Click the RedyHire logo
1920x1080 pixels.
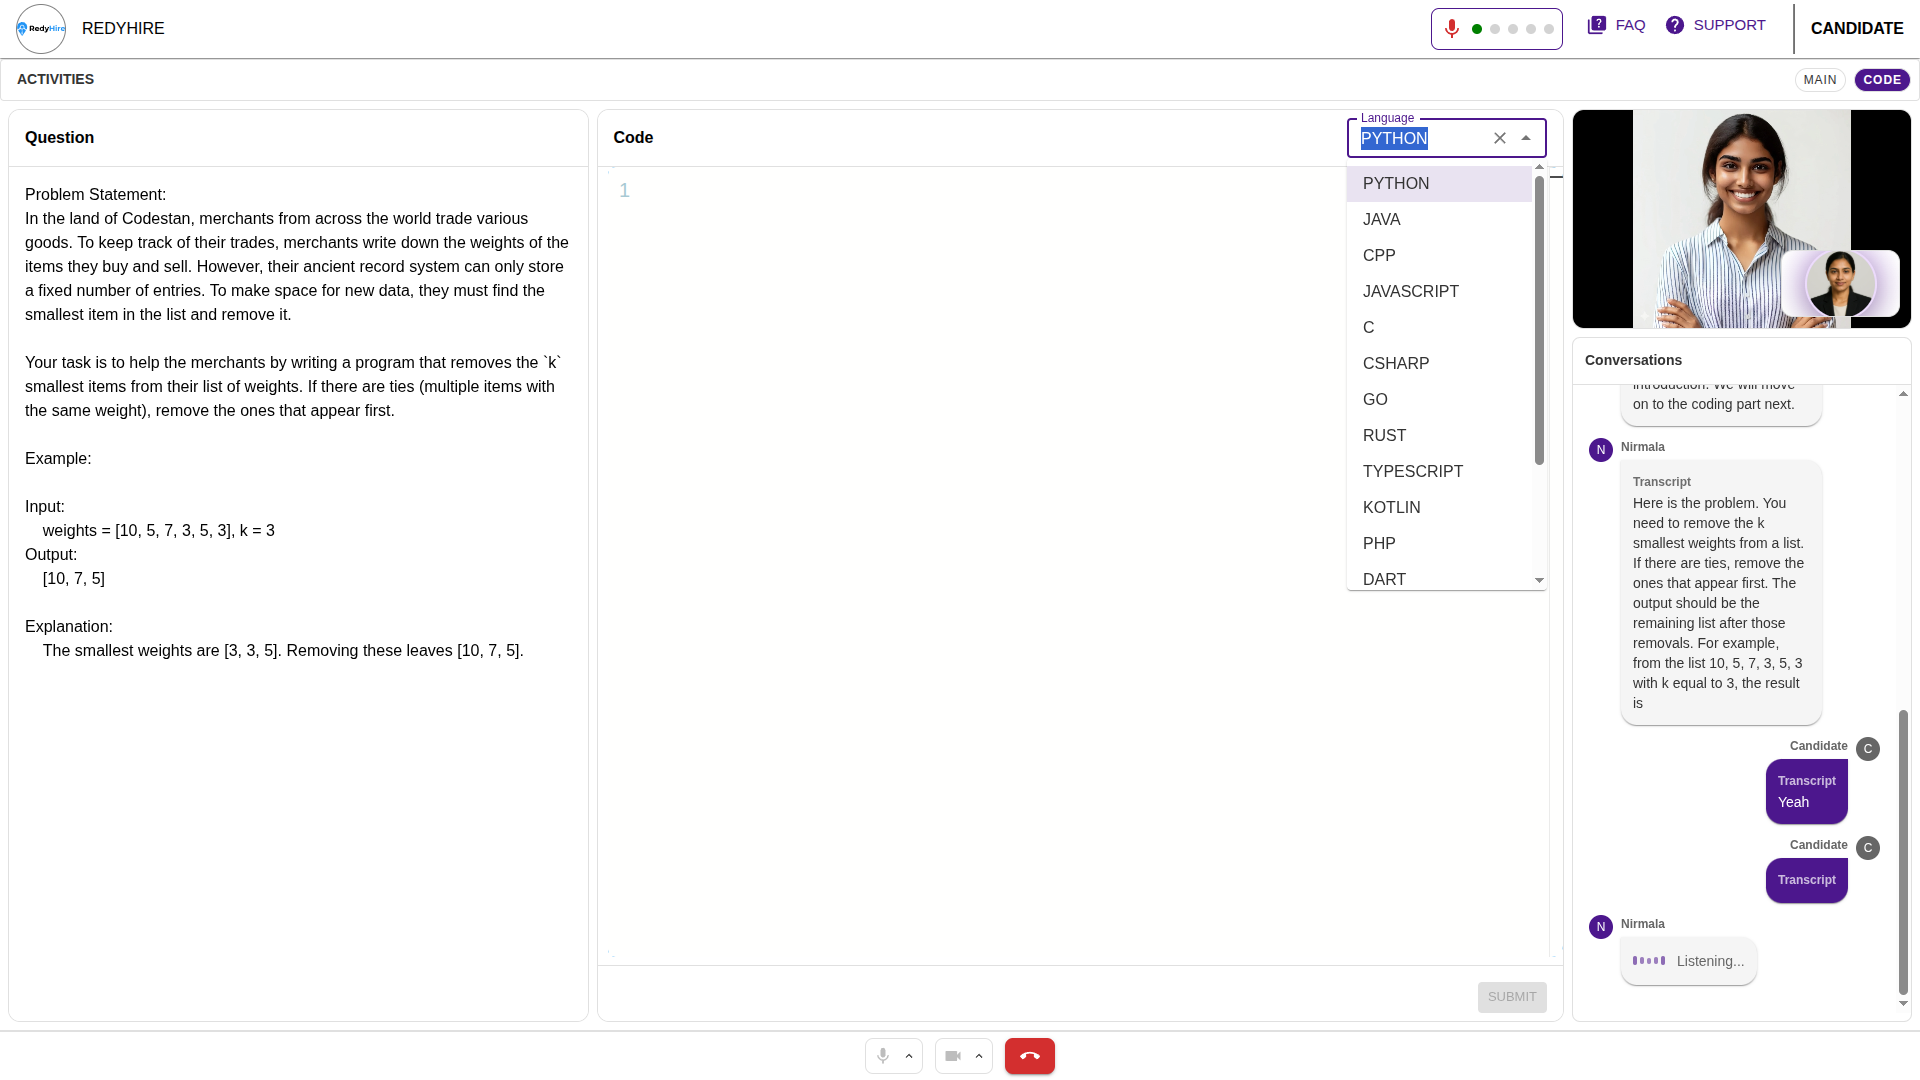[x=41, y=29]
